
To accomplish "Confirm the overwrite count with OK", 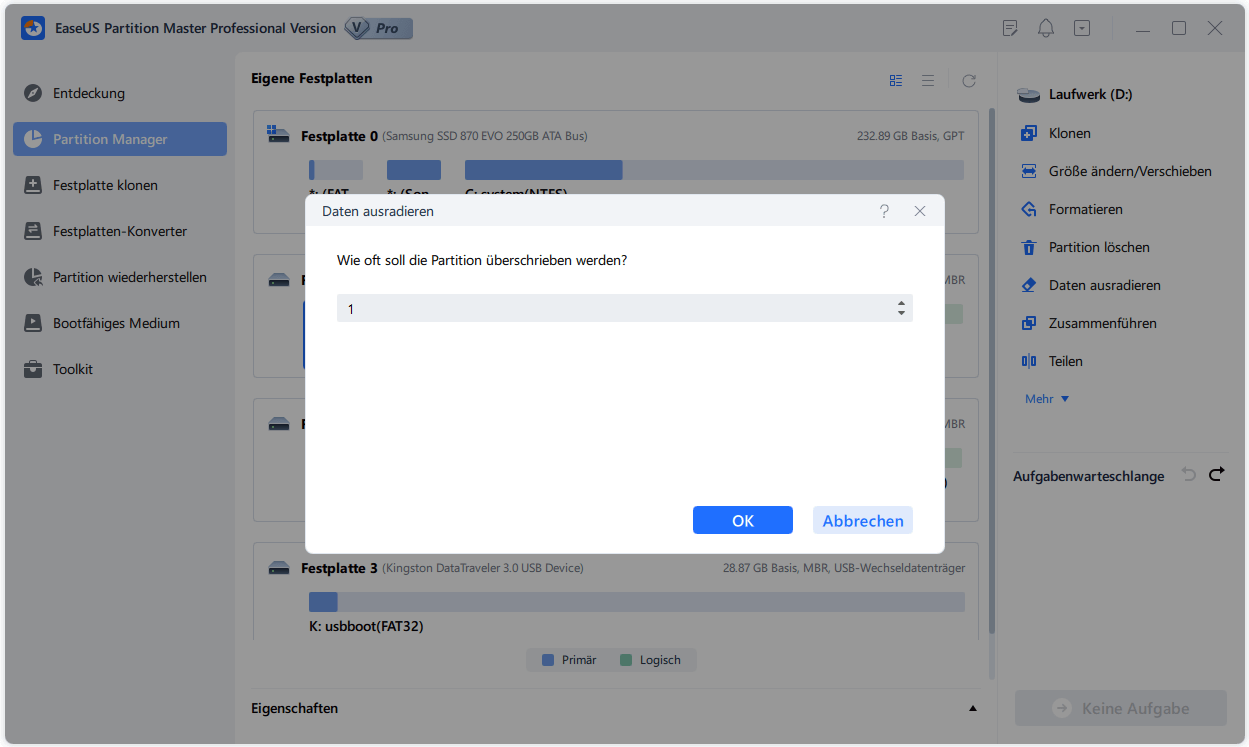I will pos(742,520).
